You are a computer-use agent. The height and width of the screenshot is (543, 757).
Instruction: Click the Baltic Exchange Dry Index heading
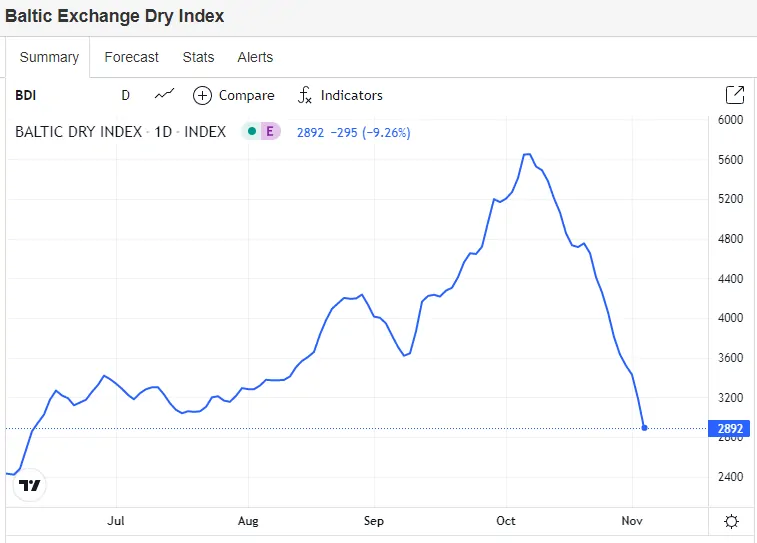pyautogui.click(x=114, y=16)
